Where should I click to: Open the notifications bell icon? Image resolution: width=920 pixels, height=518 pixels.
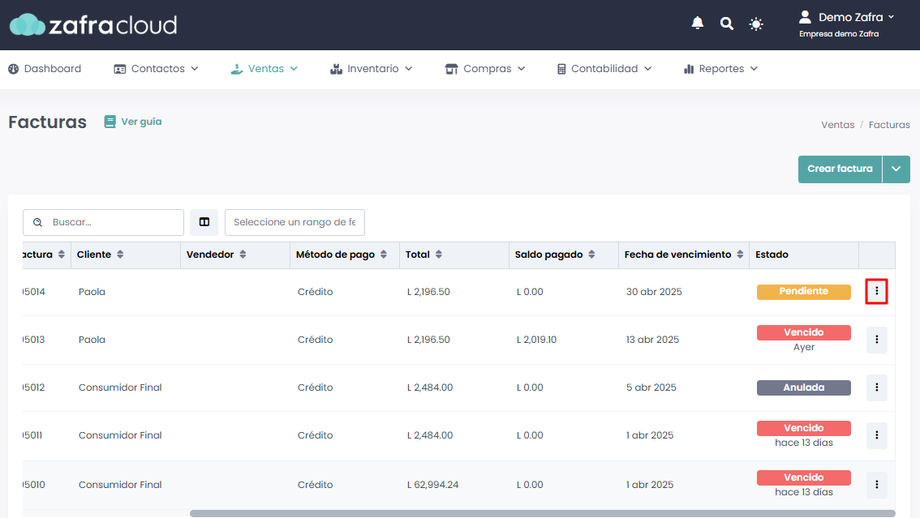click(698, 23)
